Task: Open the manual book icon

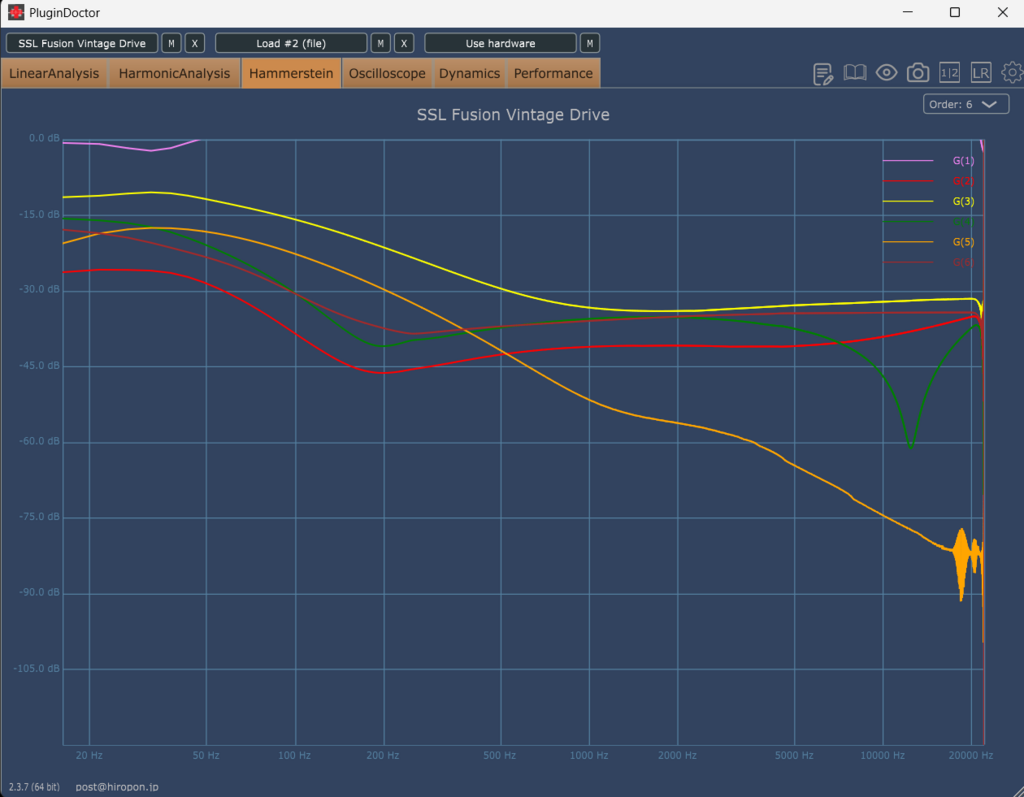Action: [855, 73]
